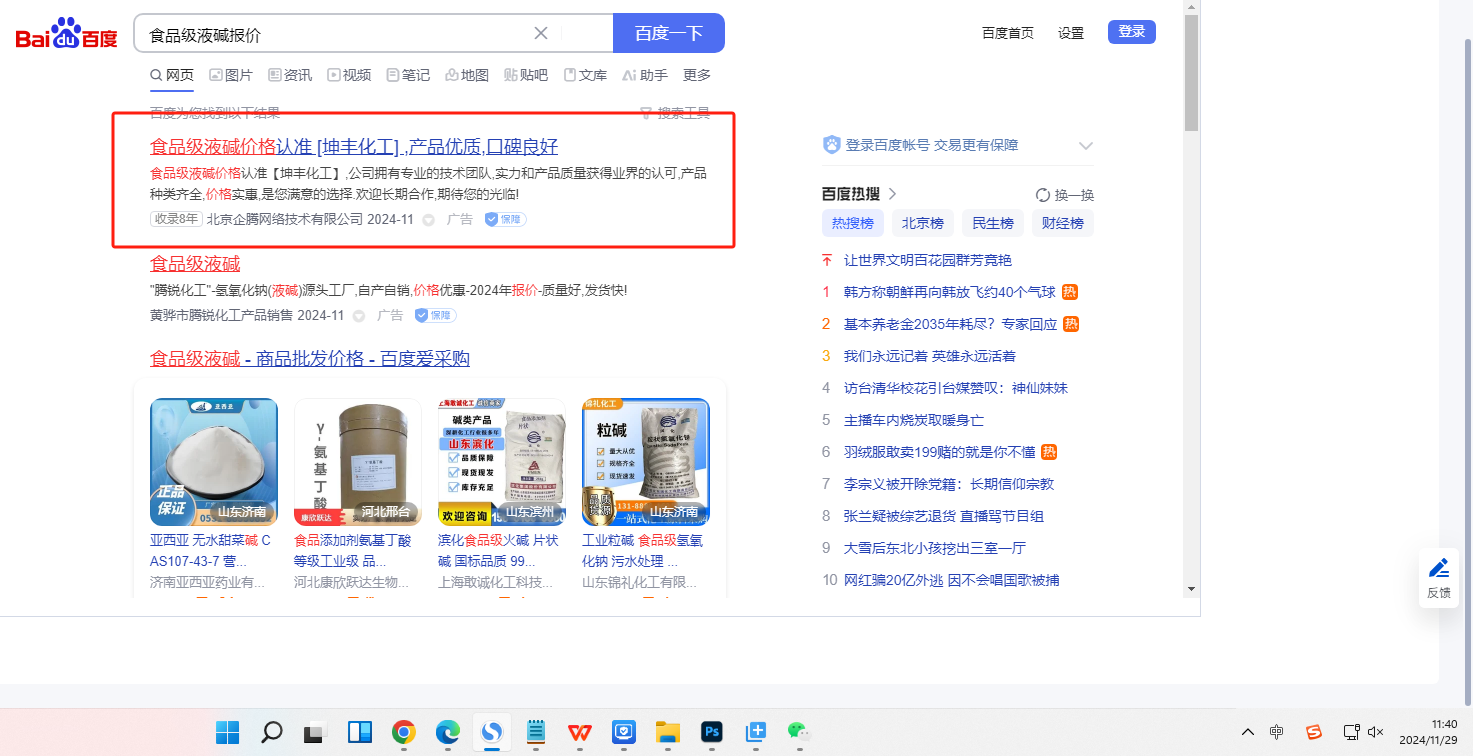
Task: Switch to the 文库 tab
Action: 585,75
